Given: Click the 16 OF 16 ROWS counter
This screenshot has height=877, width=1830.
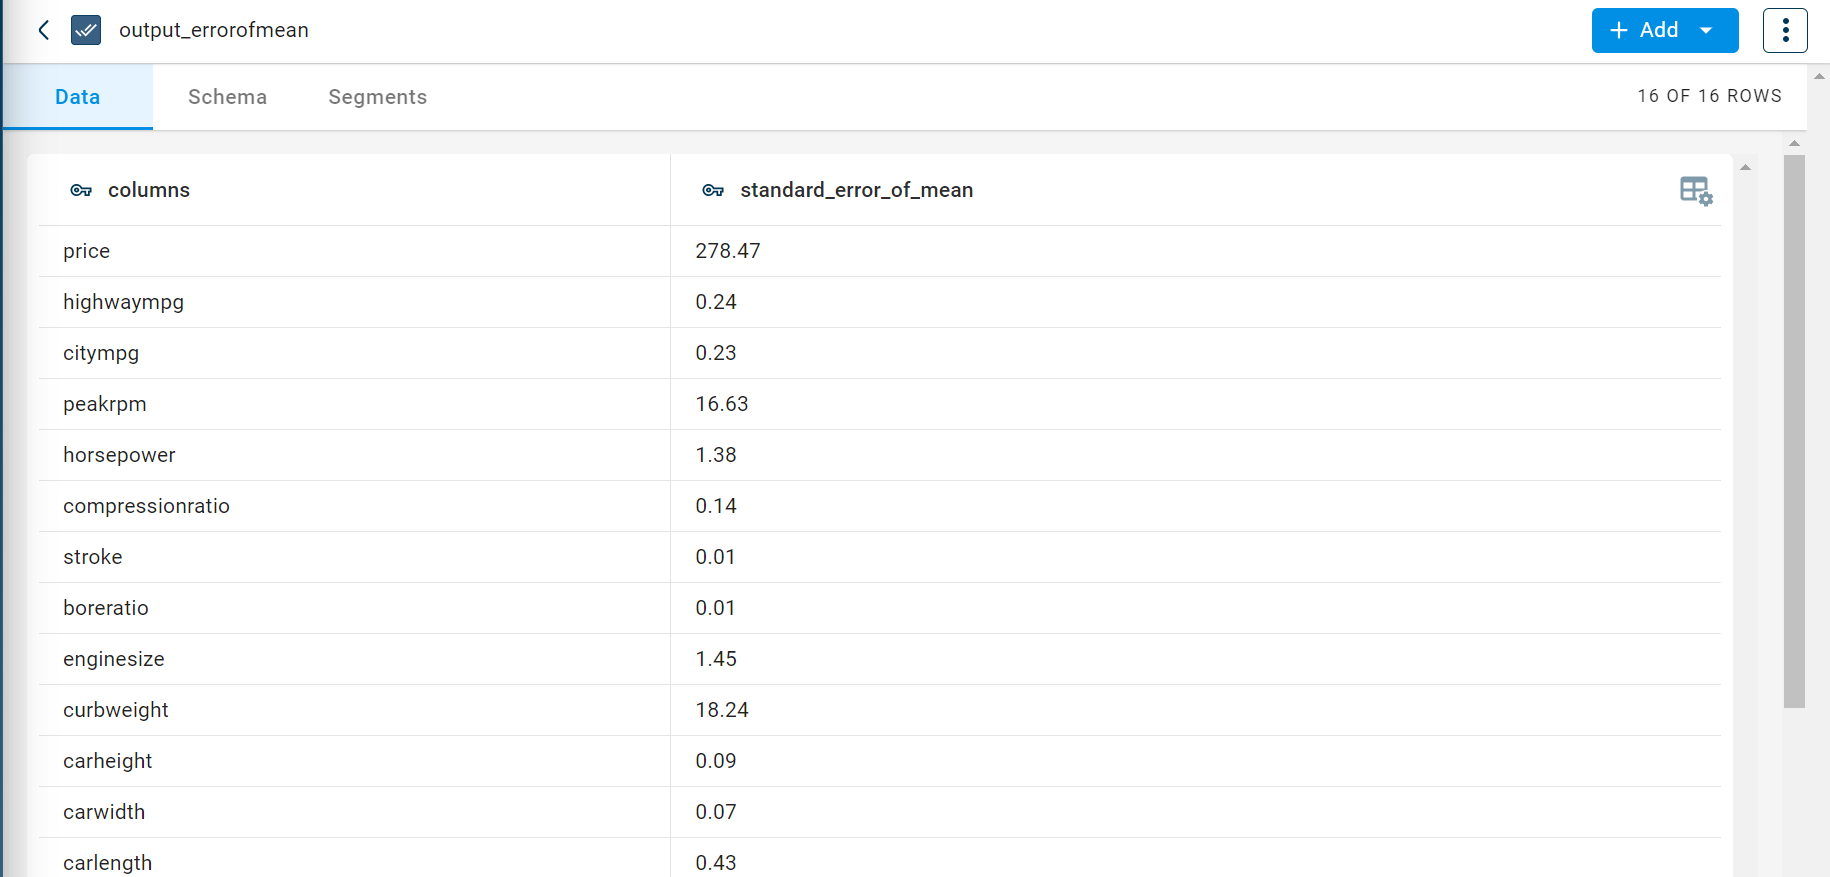Looking at the screenshot, I should pos(1709,96).
